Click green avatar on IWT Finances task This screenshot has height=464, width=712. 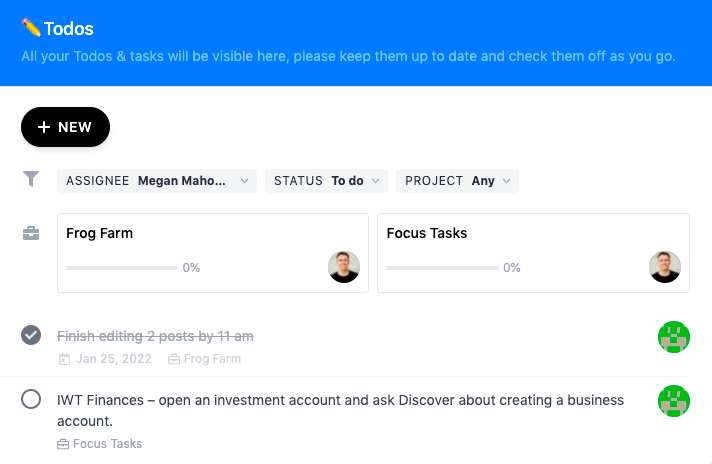[x=674, y=401]
